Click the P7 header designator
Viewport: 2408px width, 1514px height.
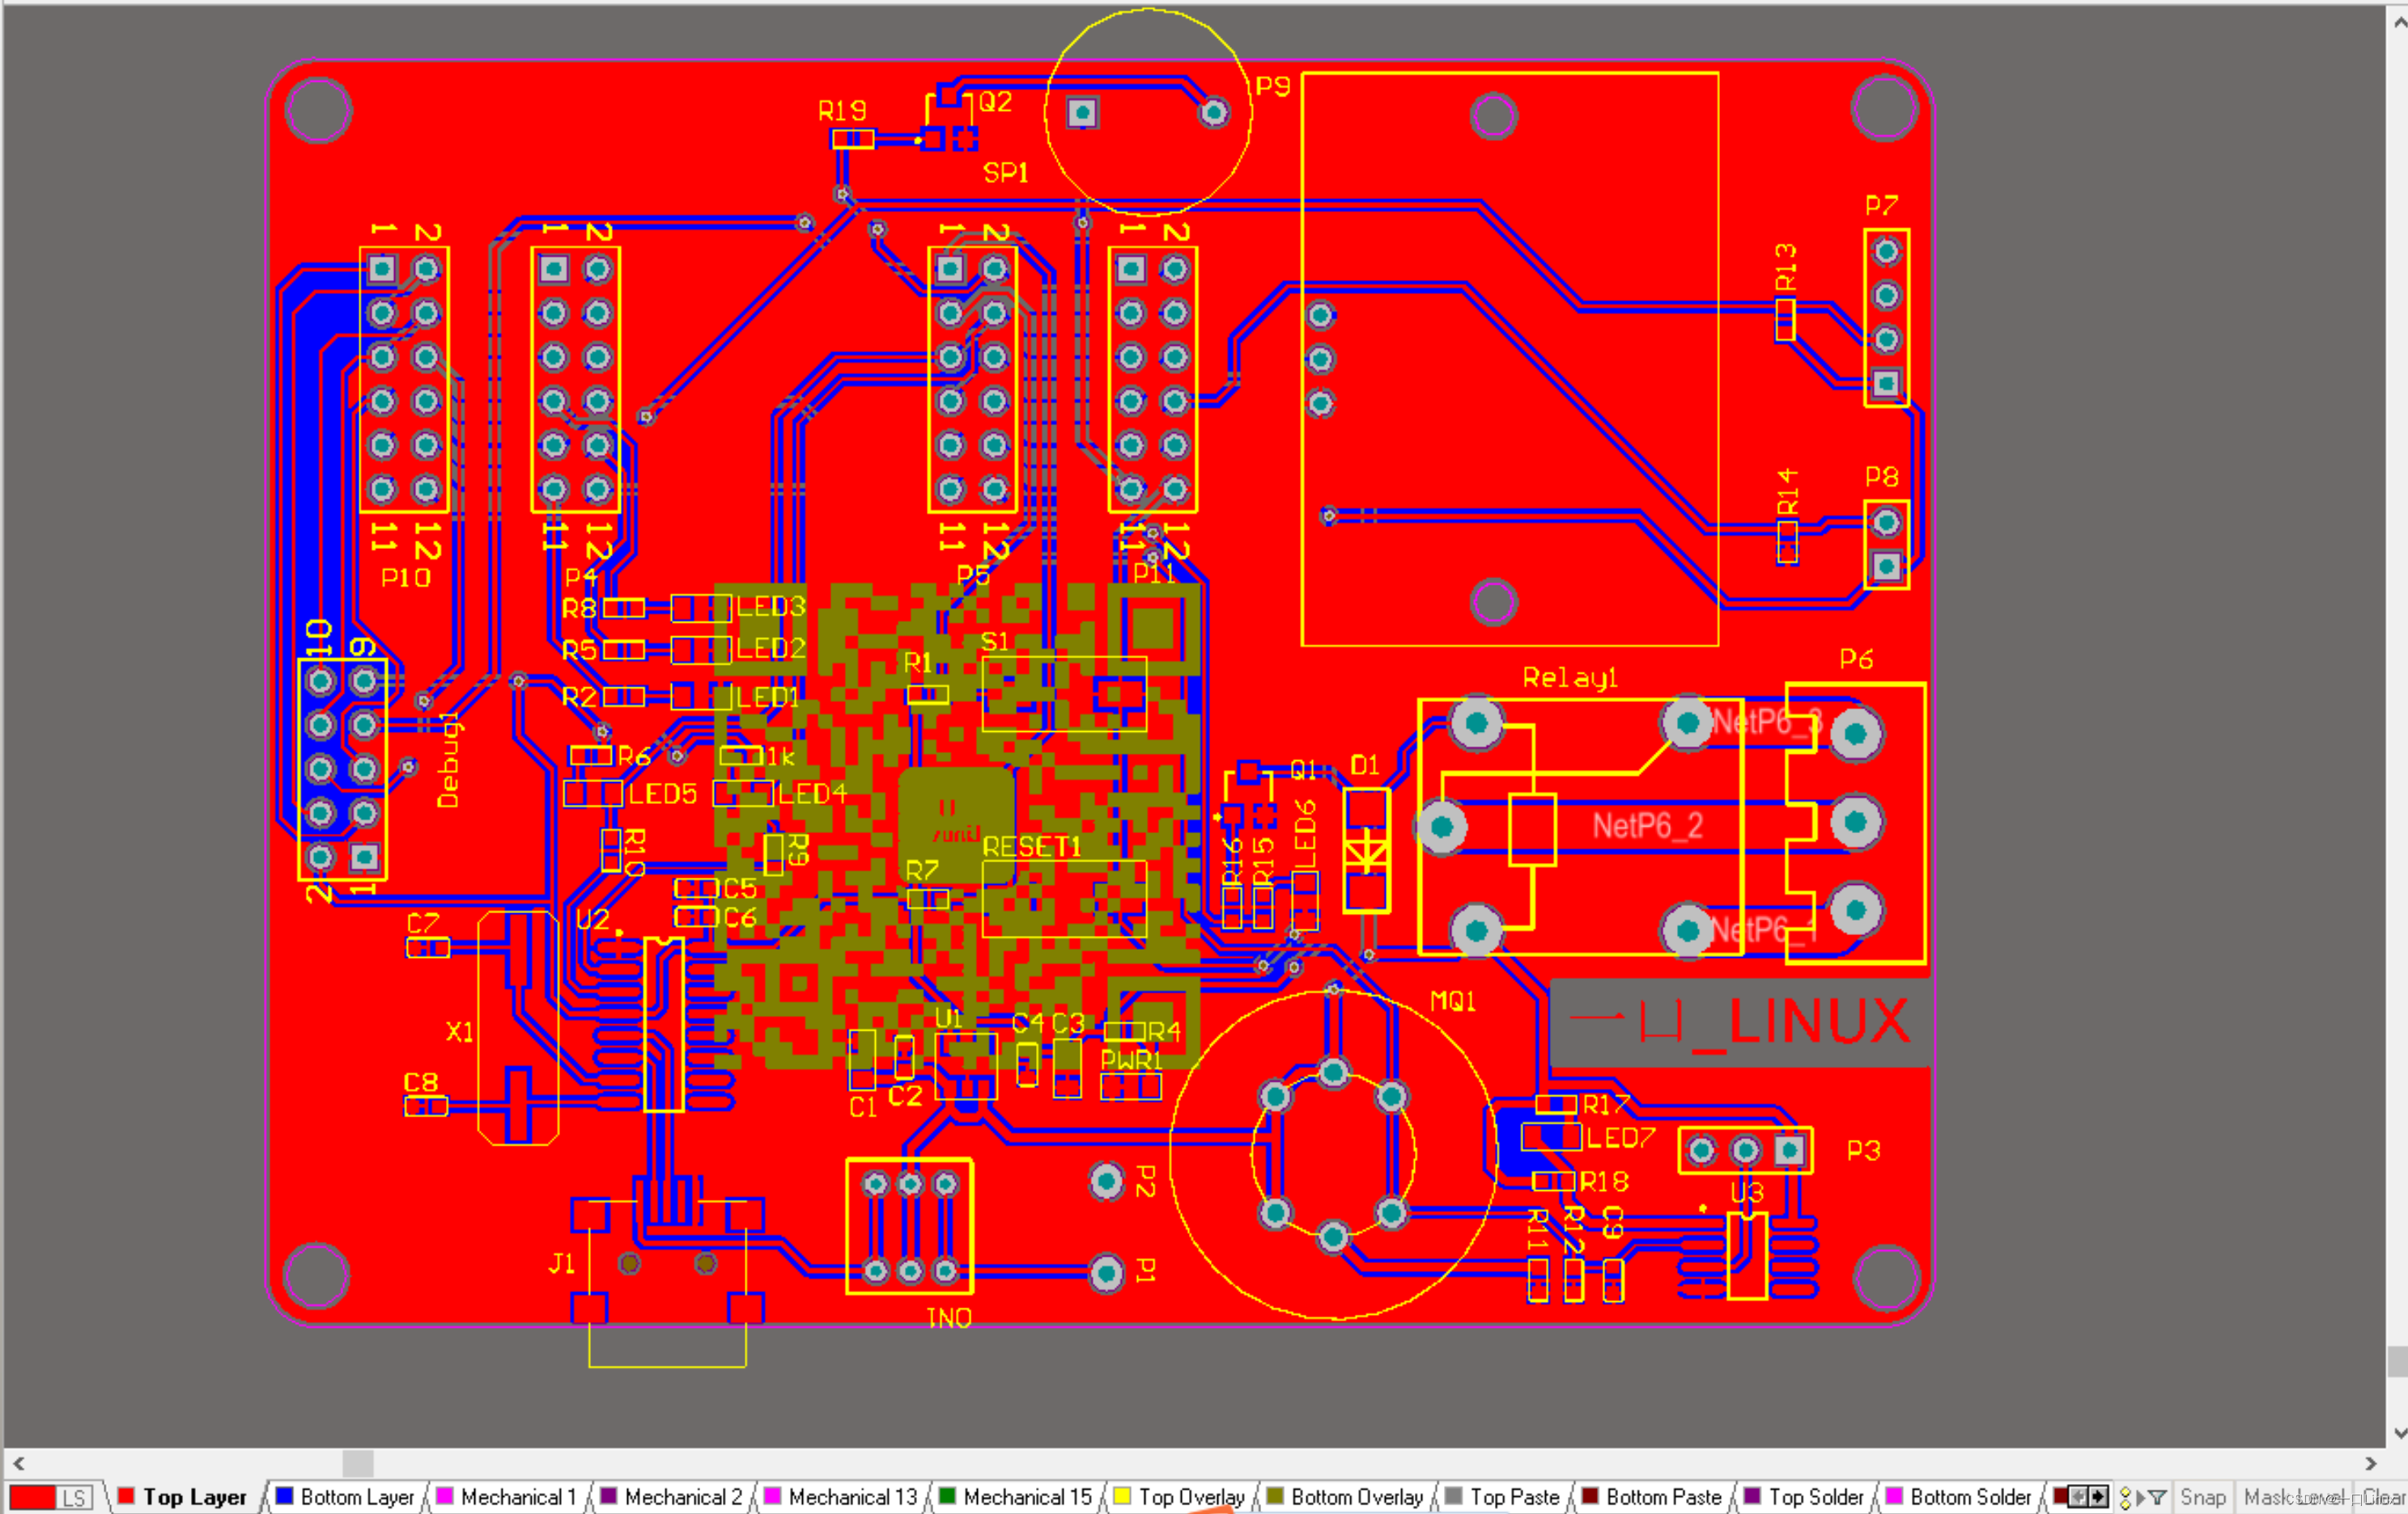[1881, 205]
